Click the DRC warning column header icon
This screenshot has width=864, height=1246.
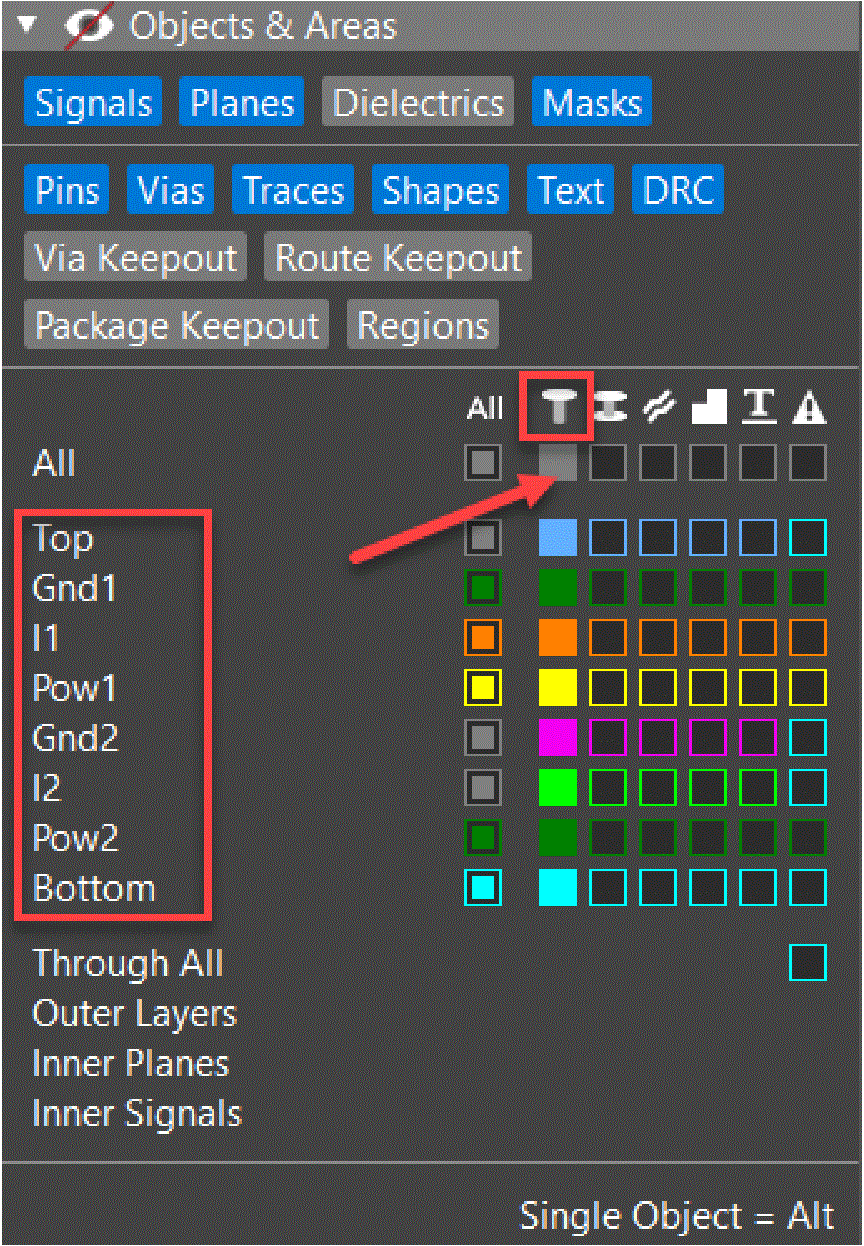(x=808, y=406)
